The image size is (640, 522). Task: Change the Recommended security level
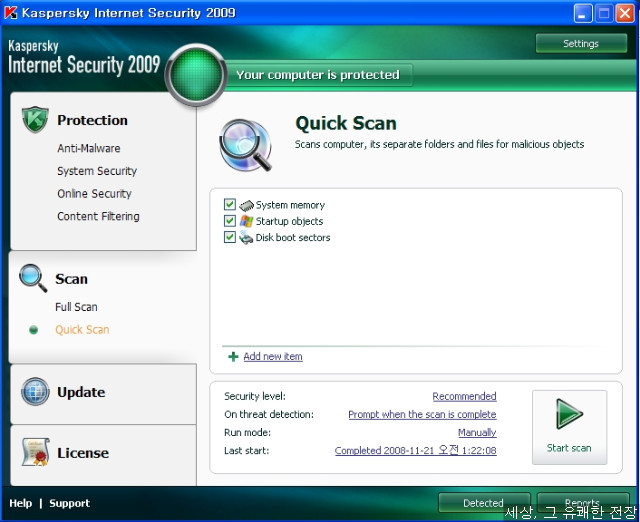(464, 396)
